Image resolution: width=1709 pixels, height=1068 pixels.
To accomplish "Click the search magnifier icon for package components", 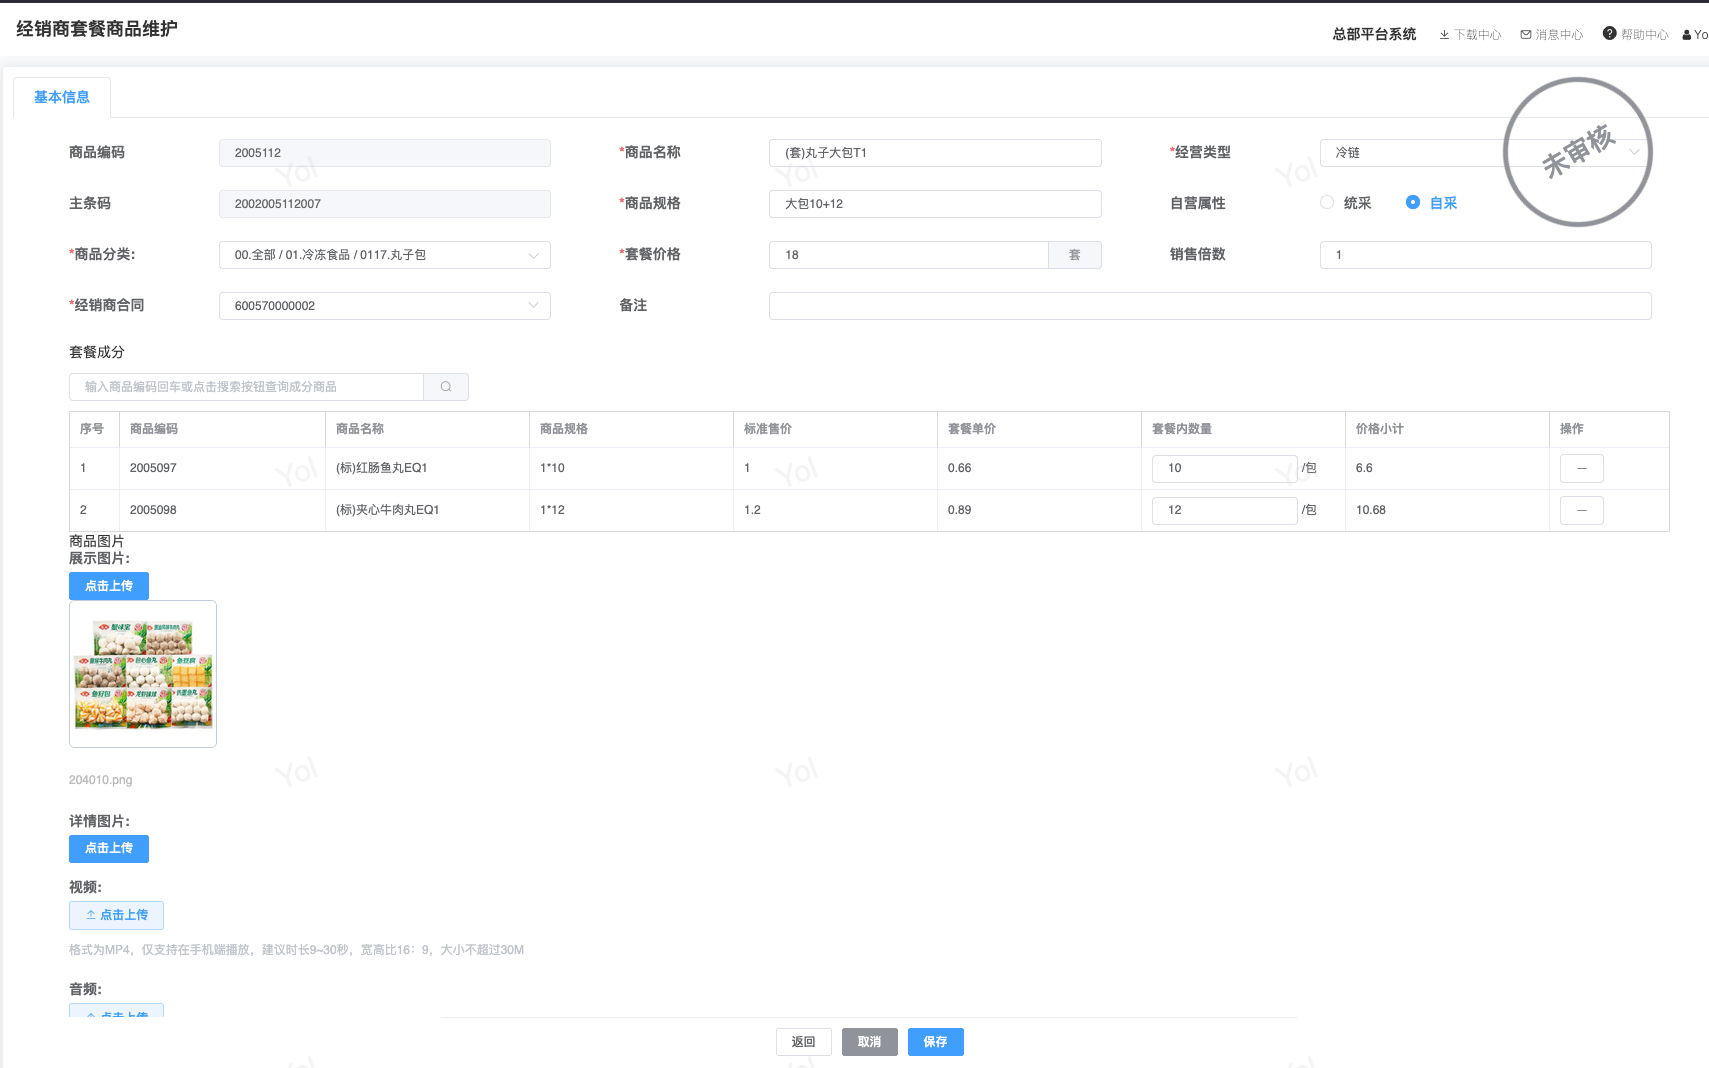I will [446, 387].
